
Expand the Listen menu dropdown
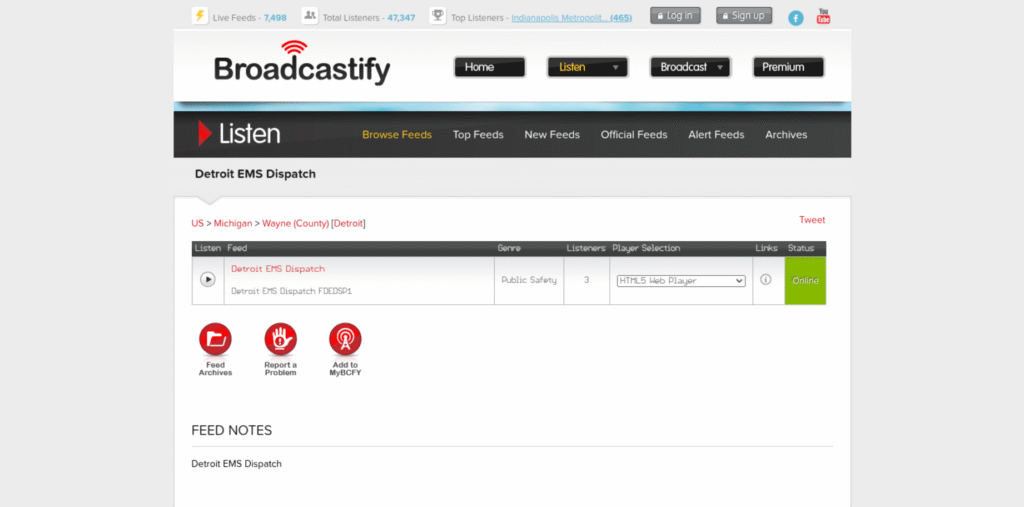pyautogui.click(x=588, y=67)
